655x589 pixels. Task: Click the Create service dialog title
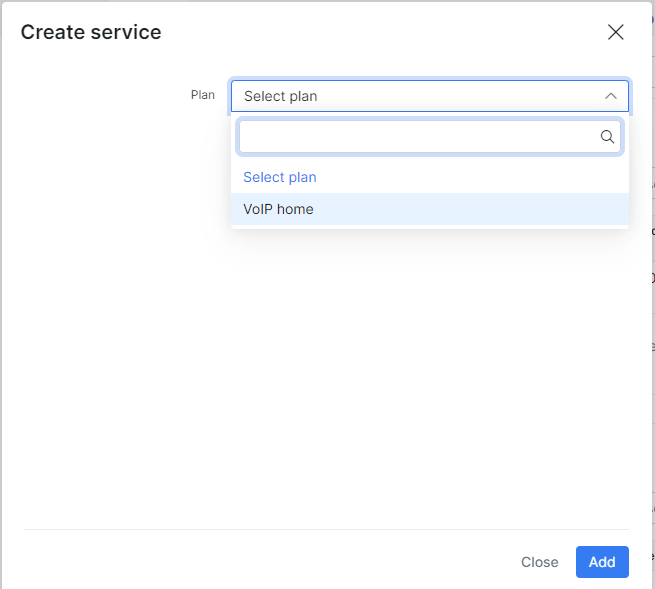(x=91, y=32)
